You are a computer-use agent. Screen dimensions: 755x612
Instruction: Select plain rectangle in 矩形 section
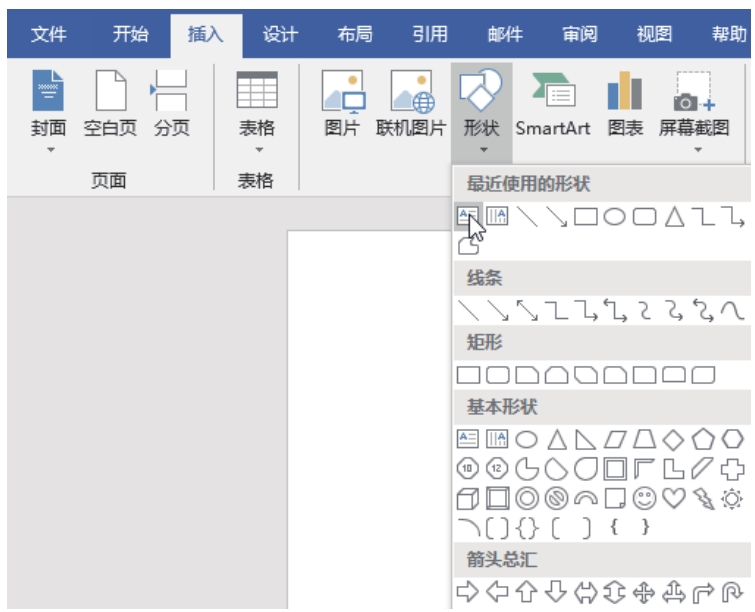(x=468, y=375)
